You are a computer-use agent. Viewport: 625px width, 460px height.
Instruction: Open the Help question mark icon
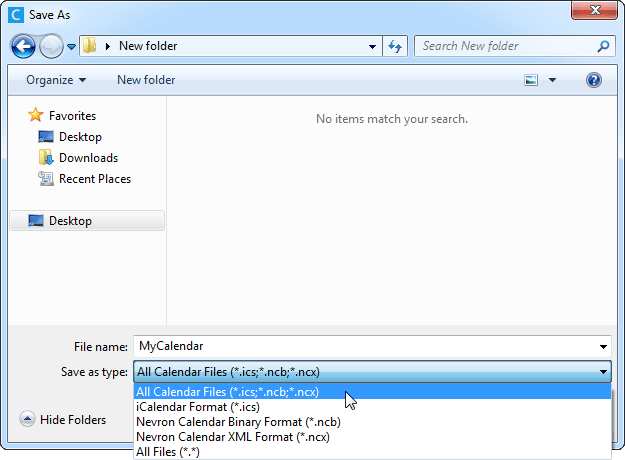click(593, 80)
